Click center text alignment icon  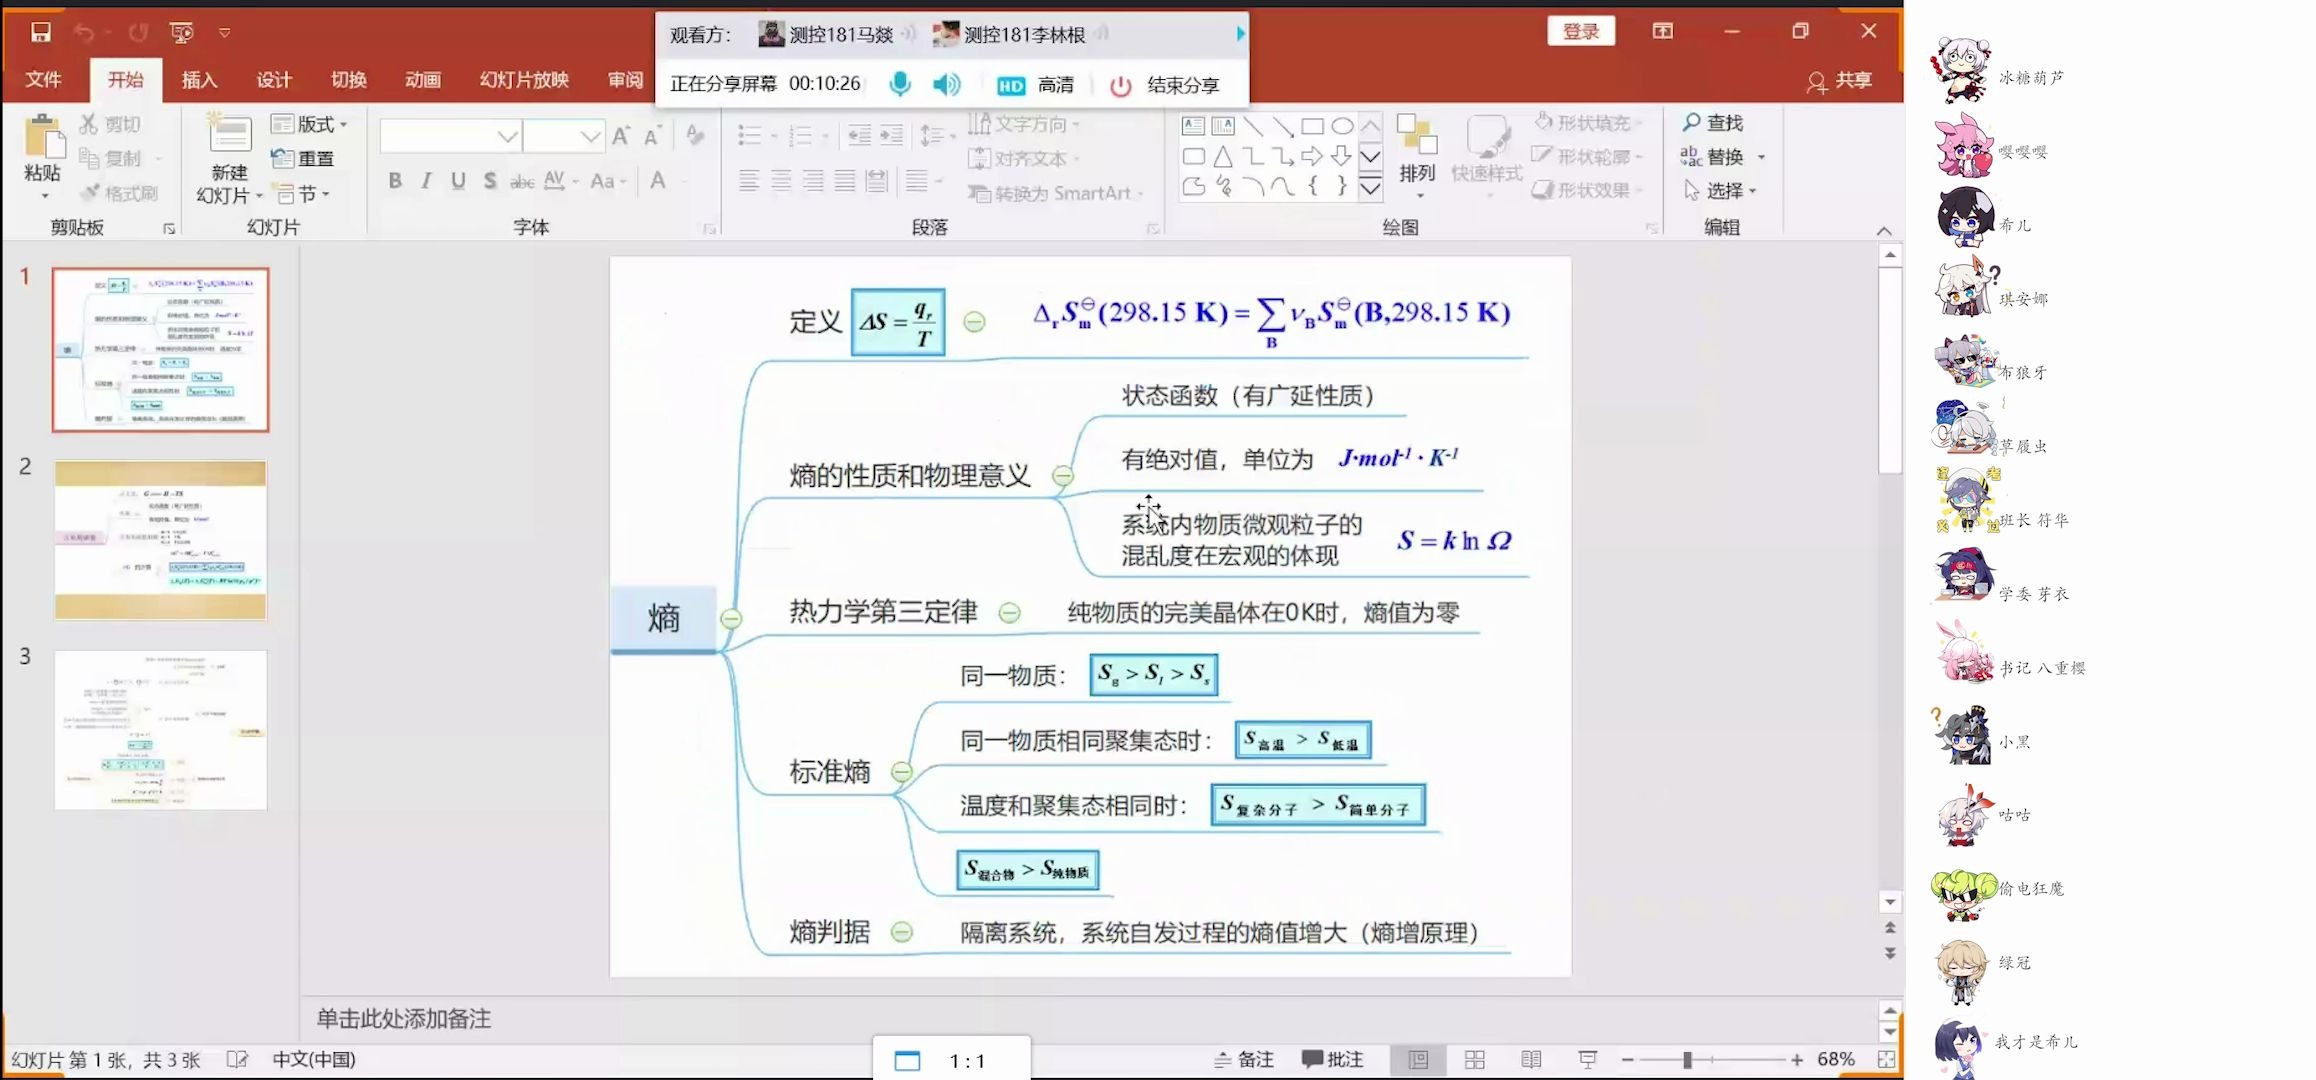pos(781,181)
